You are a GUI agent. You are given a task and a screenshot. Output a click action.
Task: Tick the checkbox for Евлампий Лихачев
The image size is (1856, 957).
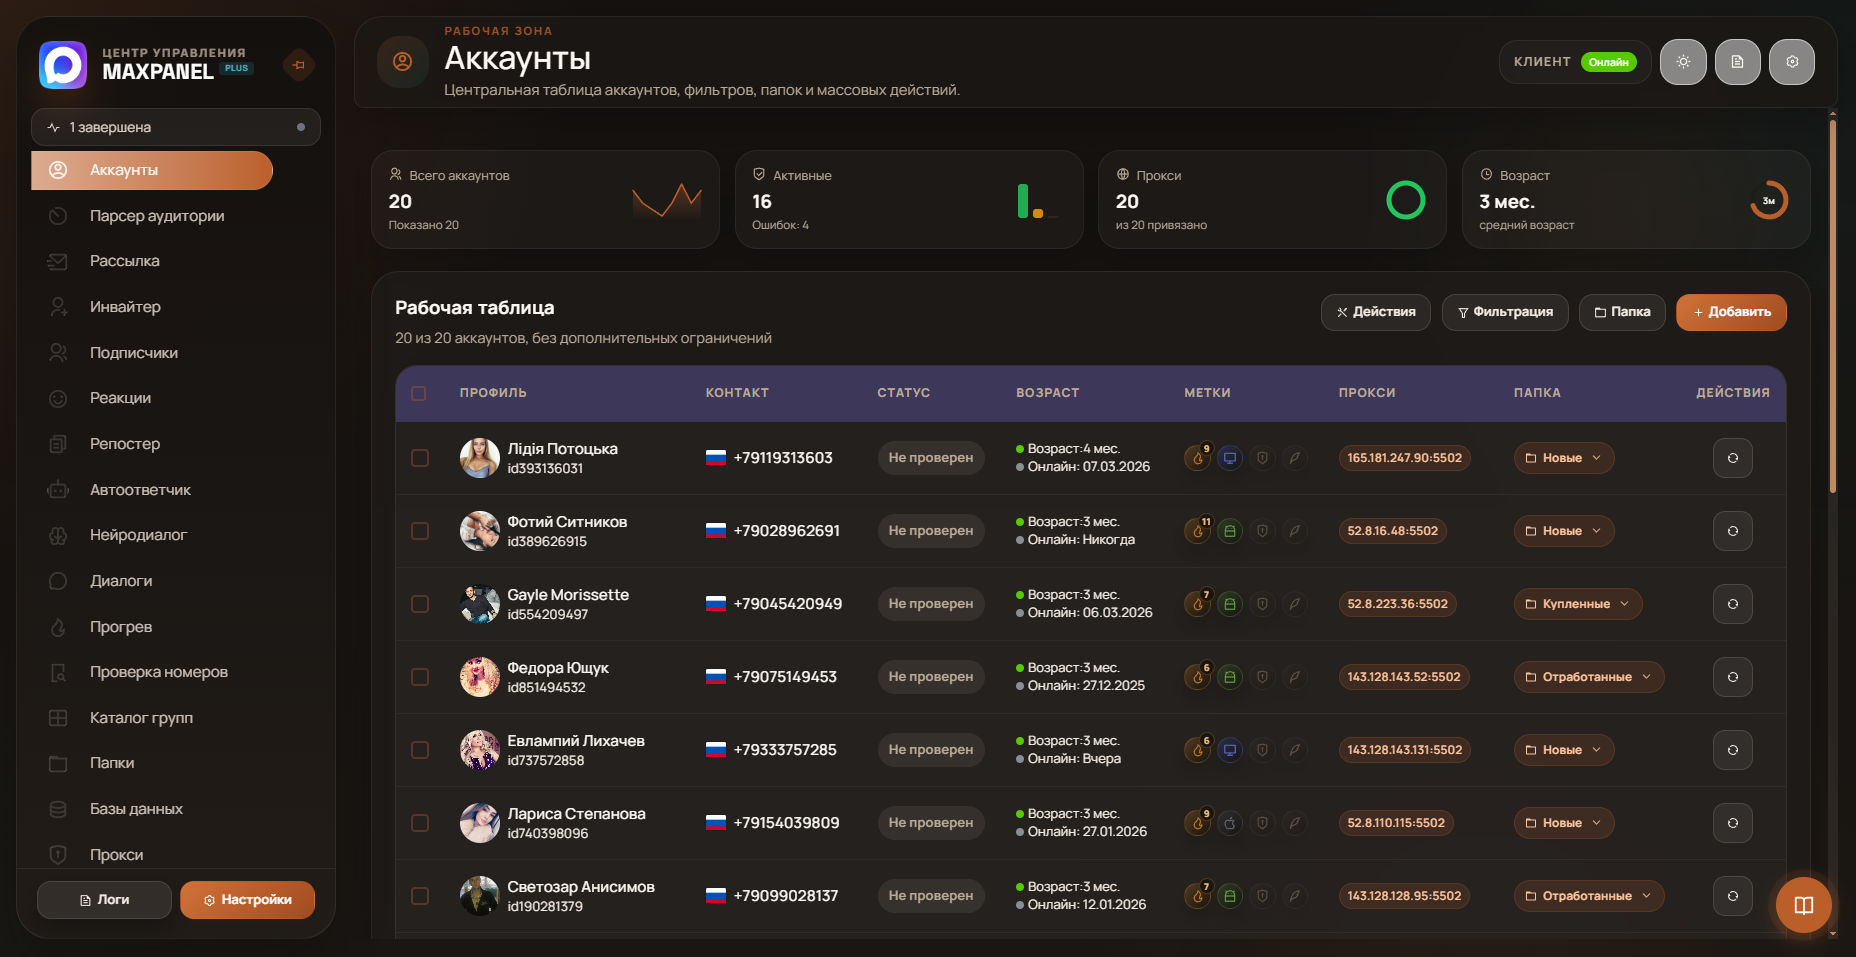tap(420, 750)
